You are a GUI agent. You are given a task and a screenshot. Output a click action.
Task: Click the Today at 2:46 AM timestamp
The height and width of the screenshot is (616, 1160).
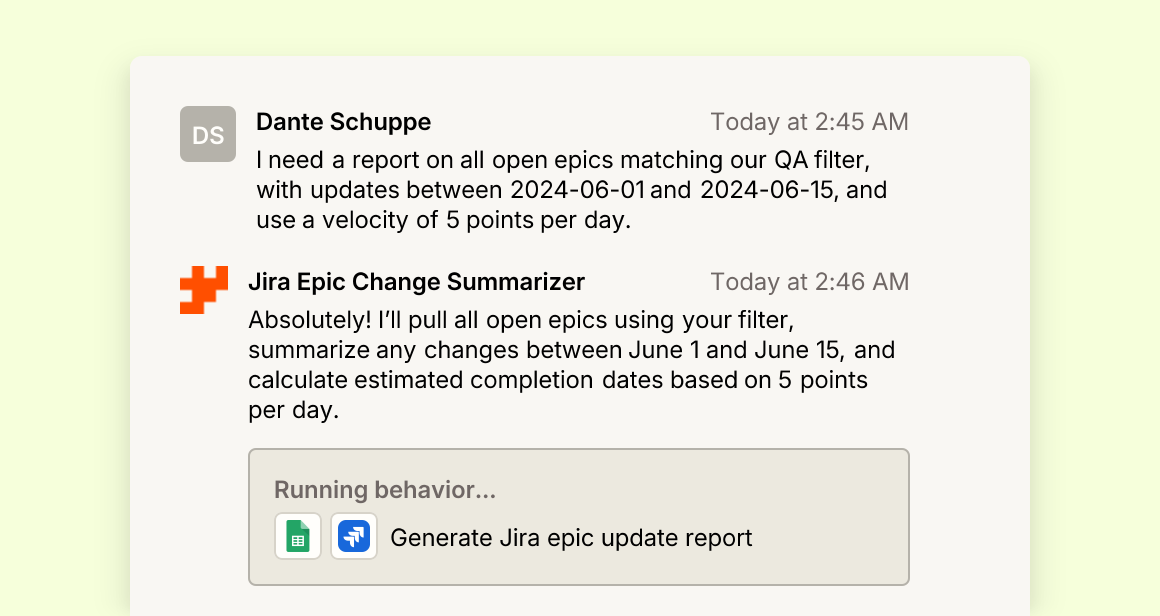click(809, 282)
